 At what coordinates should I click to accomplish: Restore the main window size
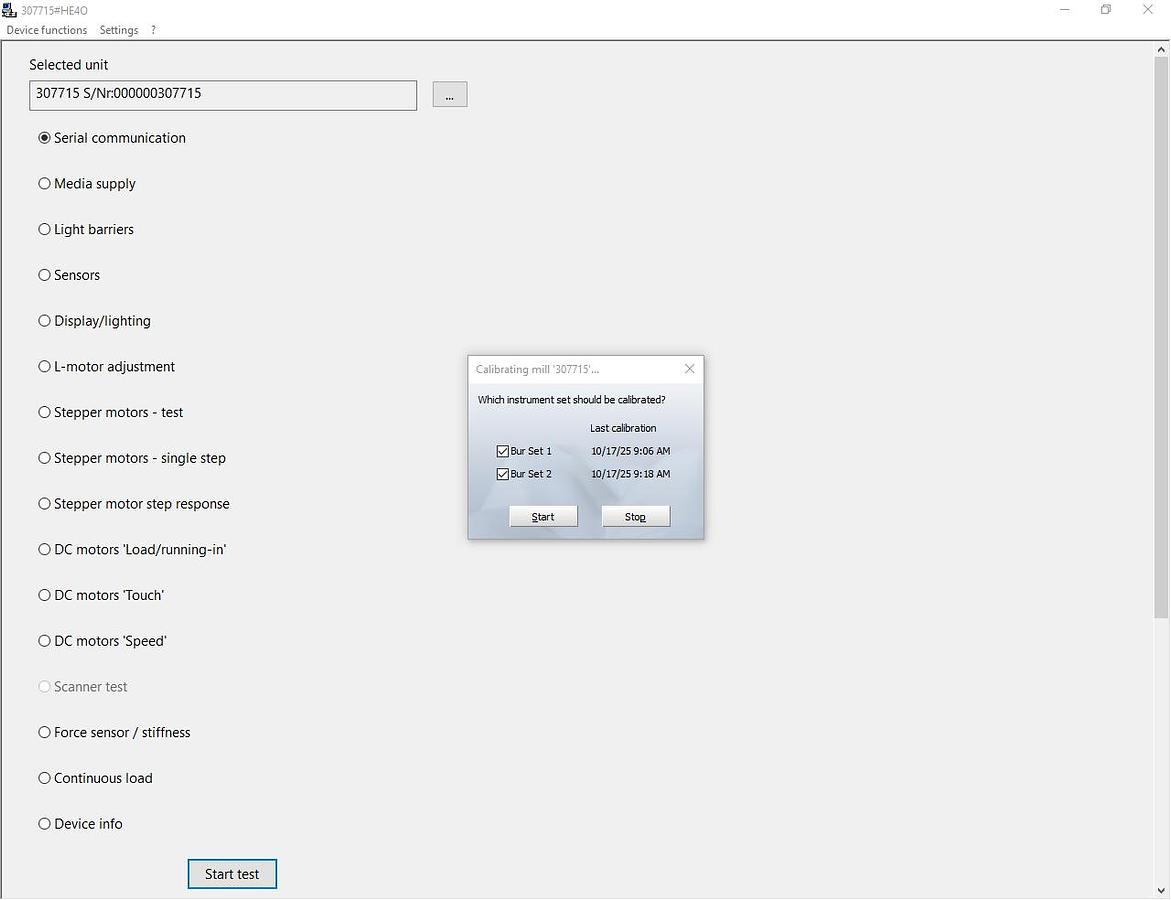point(1105,10)
